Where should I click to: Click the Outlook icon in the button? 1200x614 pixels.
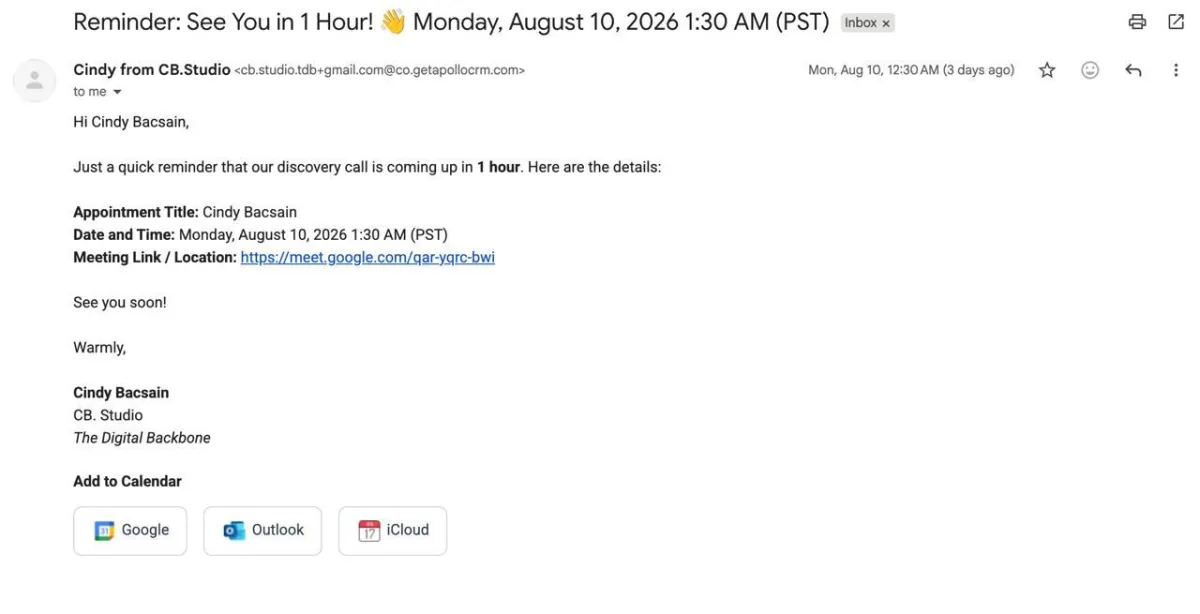click(234, 531)
